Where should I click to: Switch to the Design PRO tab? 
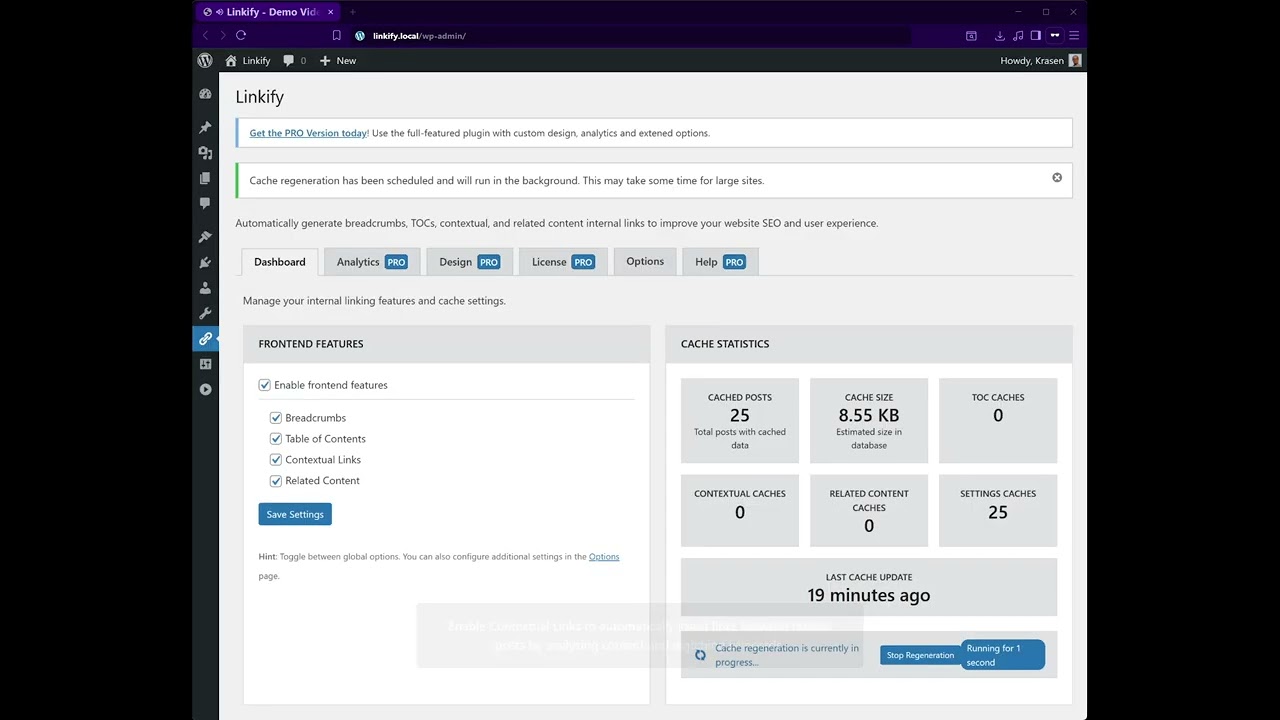(469, 262)
